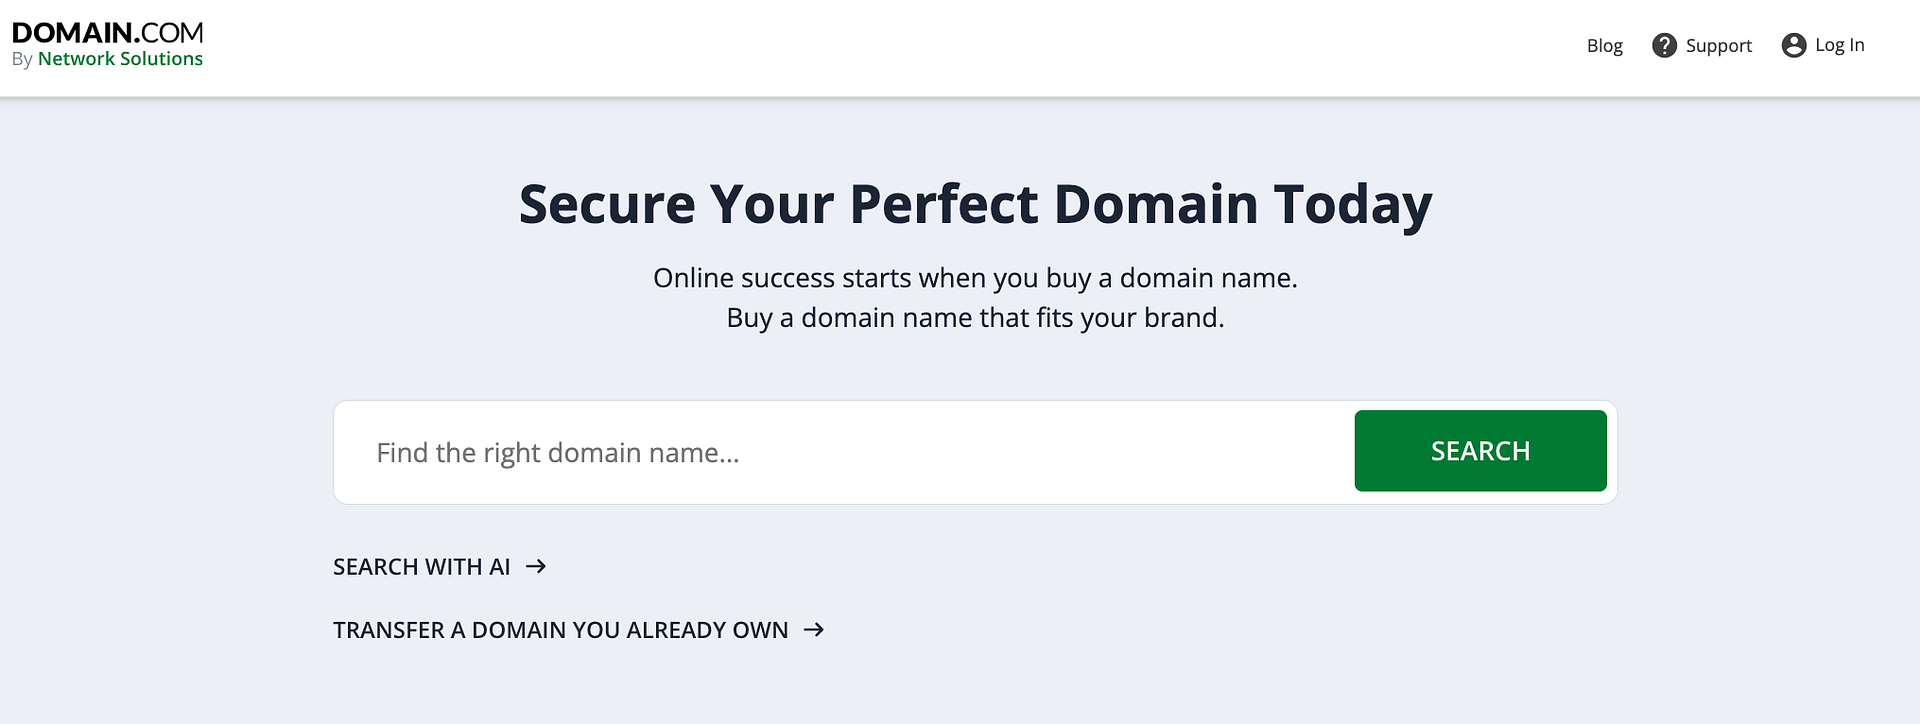Focus the domain name search field
The height and width of the screenshot is (724, 1920).
point(840,453)
